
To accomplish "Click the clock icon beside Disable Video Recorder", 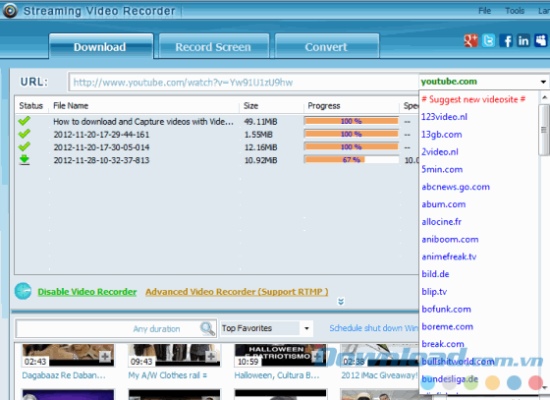I will click(x=23, y=291).
